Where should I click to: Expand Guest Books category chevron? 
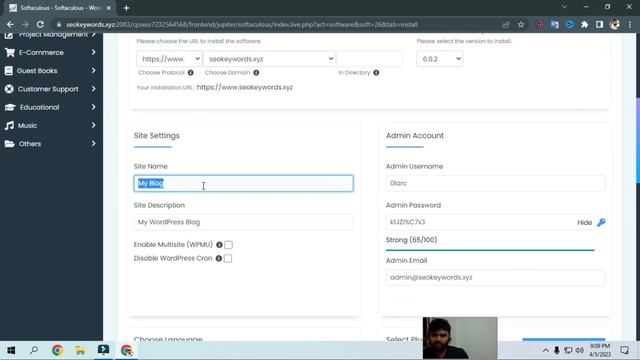93,71
